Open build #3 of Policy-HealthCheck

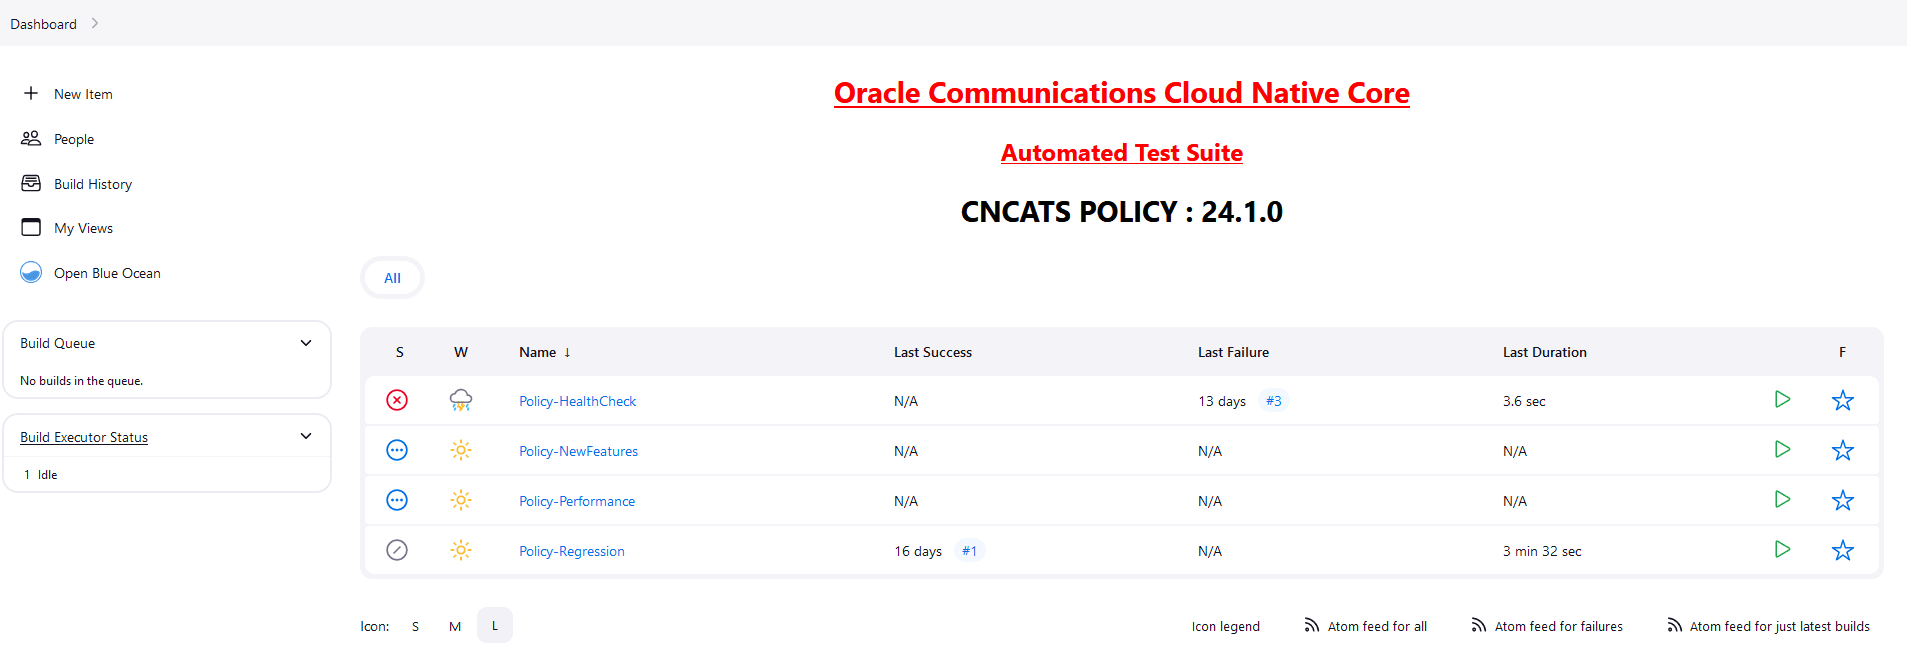coord(1273,401)
